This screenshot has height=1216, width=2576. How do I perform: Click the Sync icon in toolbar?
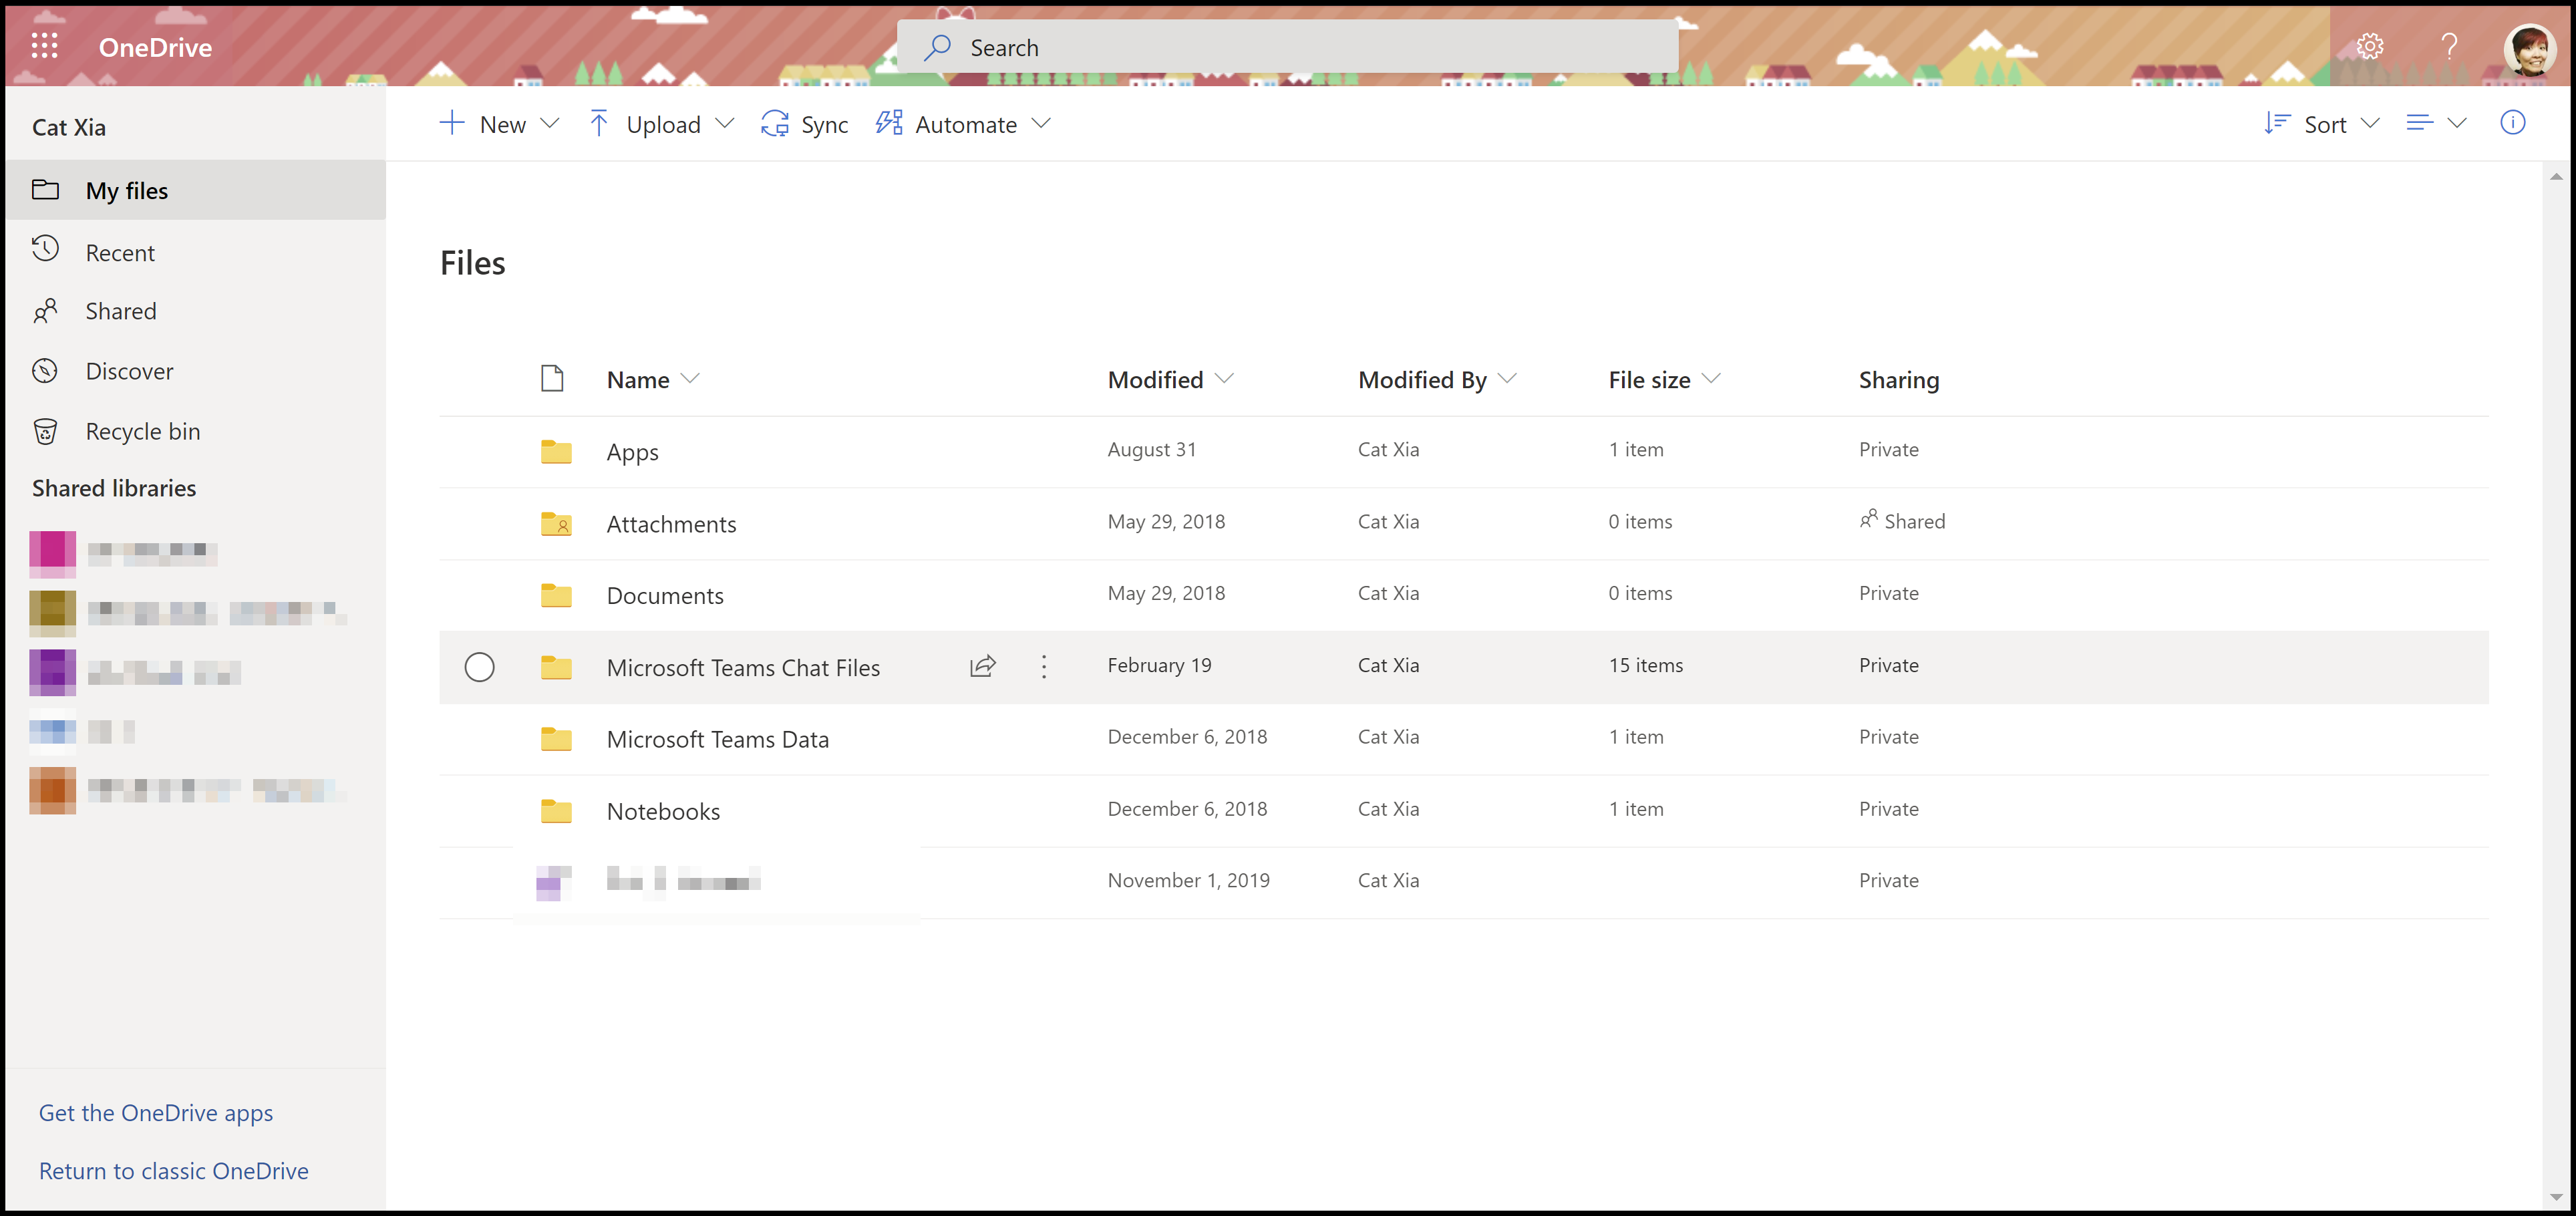click(774, 124)
